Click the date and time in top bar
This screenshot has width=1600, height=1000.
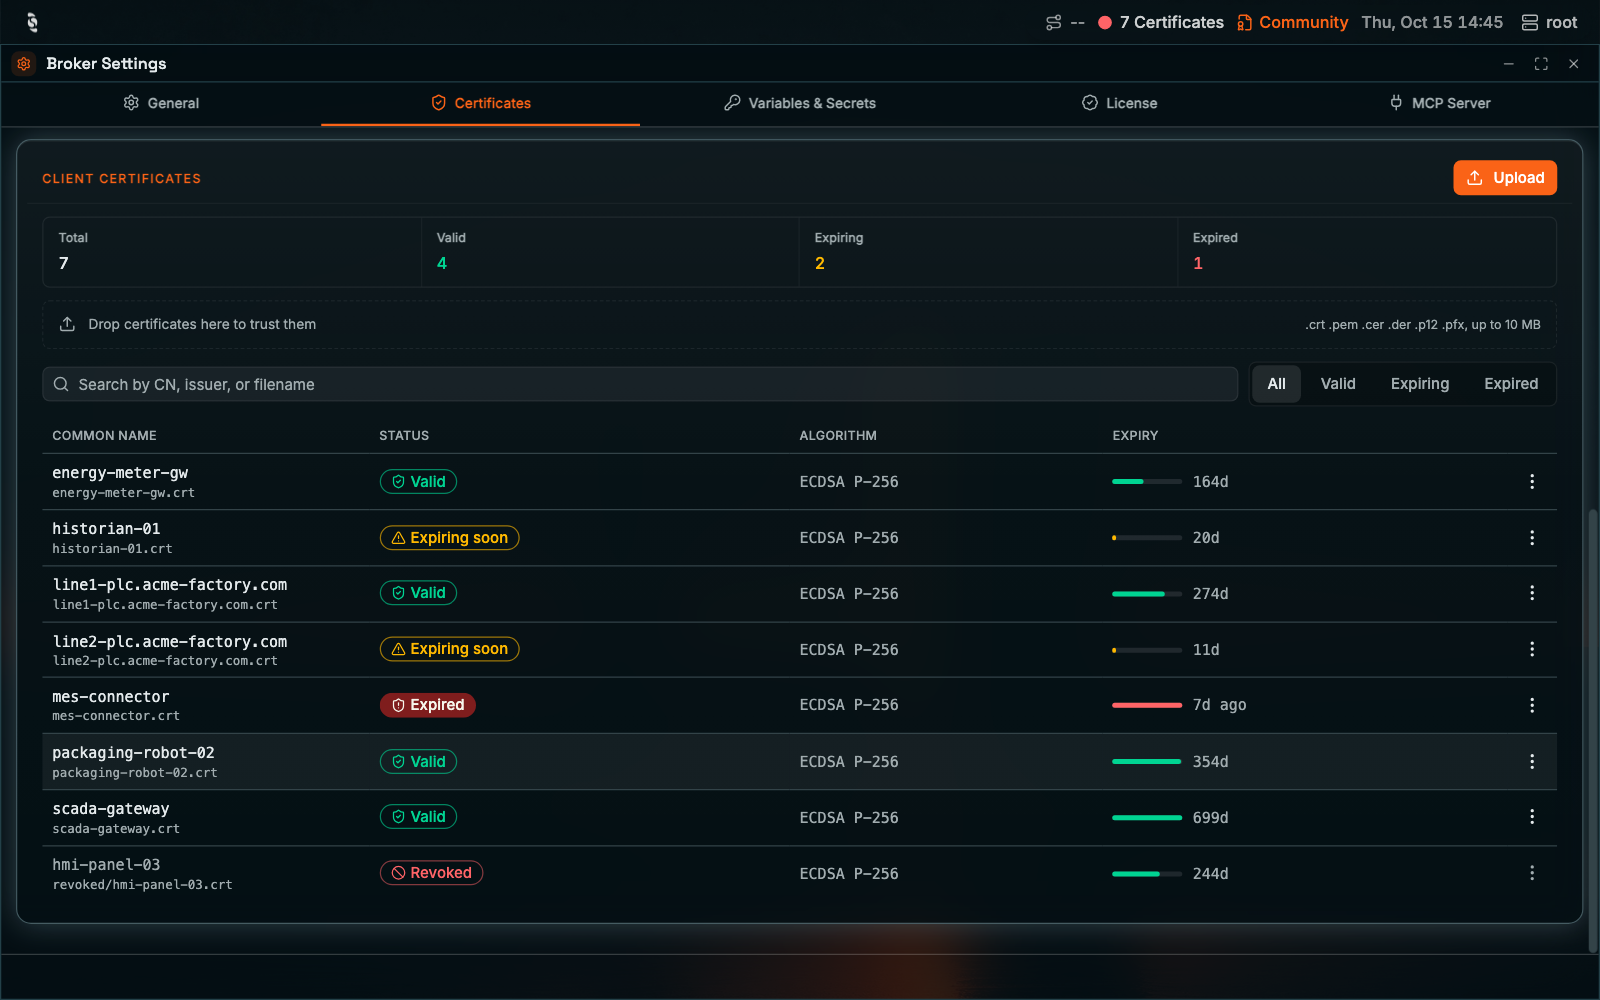pyautogui.click(x=1432, y=22)
